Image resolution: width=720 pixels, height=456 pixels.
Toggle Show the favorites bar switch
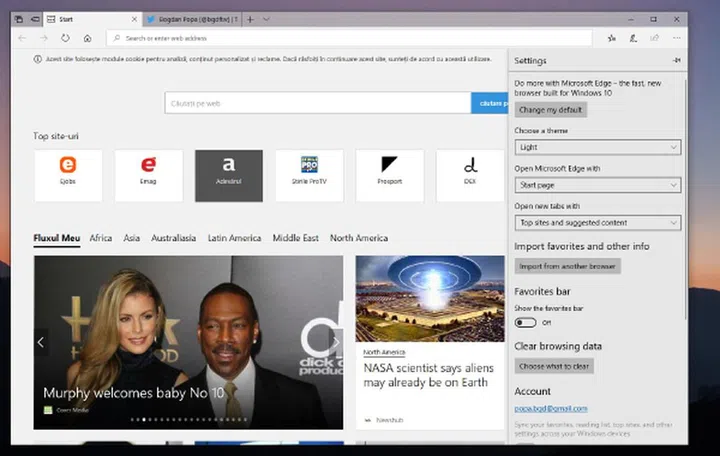[525, 323]
